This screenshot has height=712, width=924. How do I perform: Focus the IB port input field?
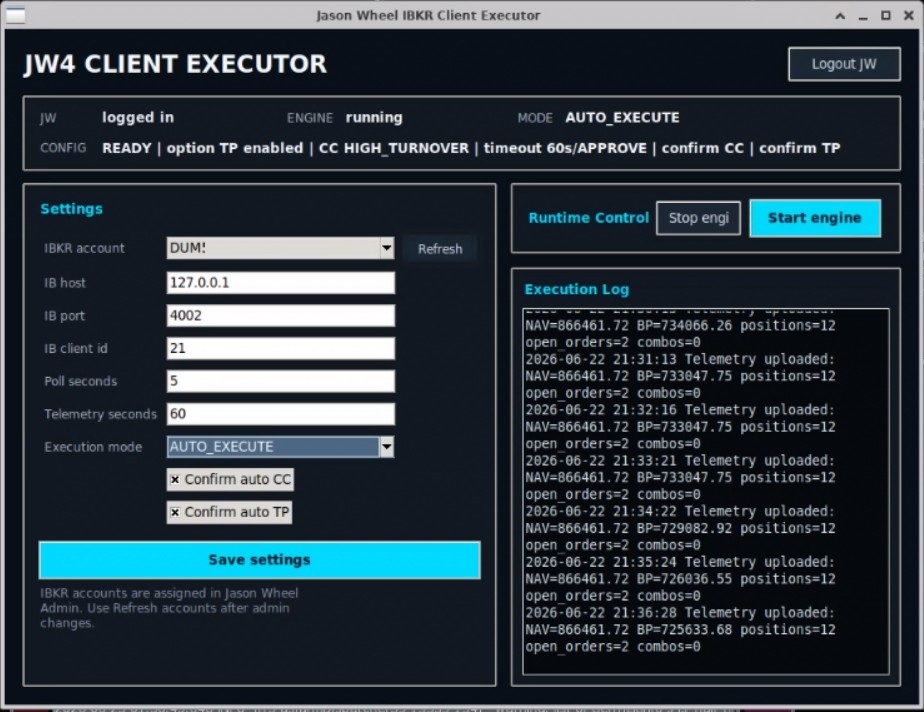(x=280, y=315)
